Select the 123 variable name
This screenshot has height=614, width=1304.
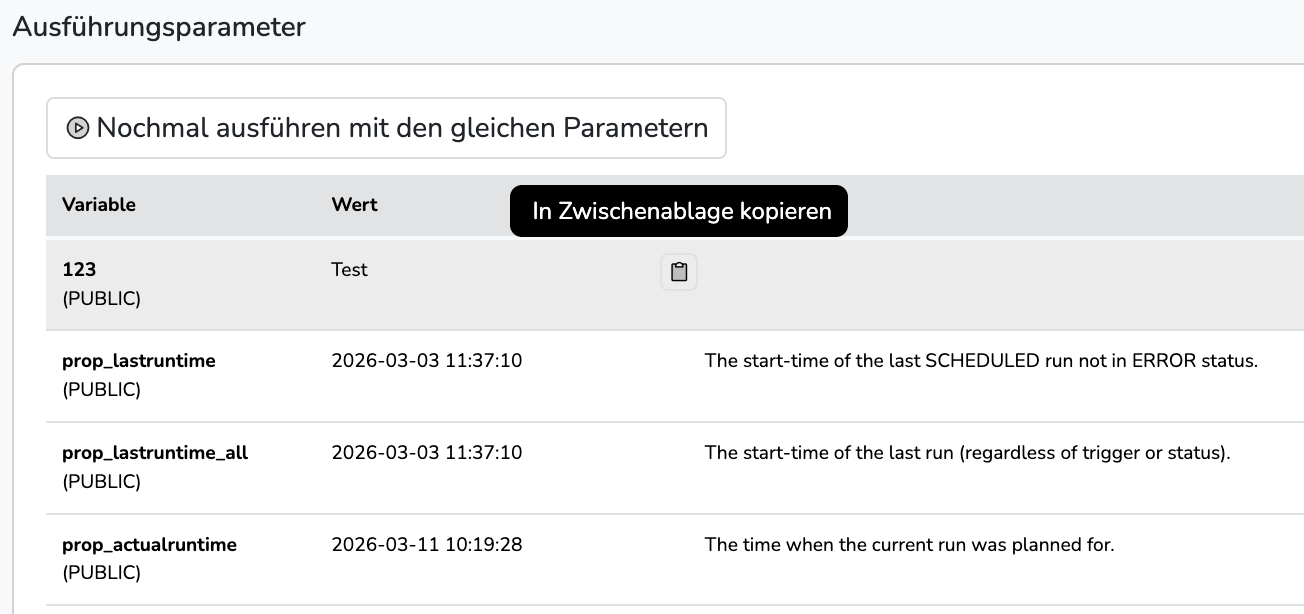pyautogui.click(x=79, y=269)
